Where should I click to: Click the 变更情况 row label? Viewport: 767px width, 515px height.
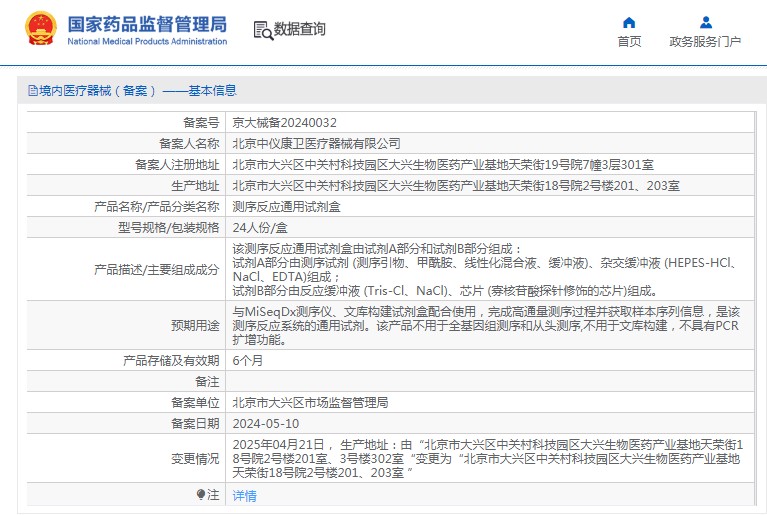(195, 458)
